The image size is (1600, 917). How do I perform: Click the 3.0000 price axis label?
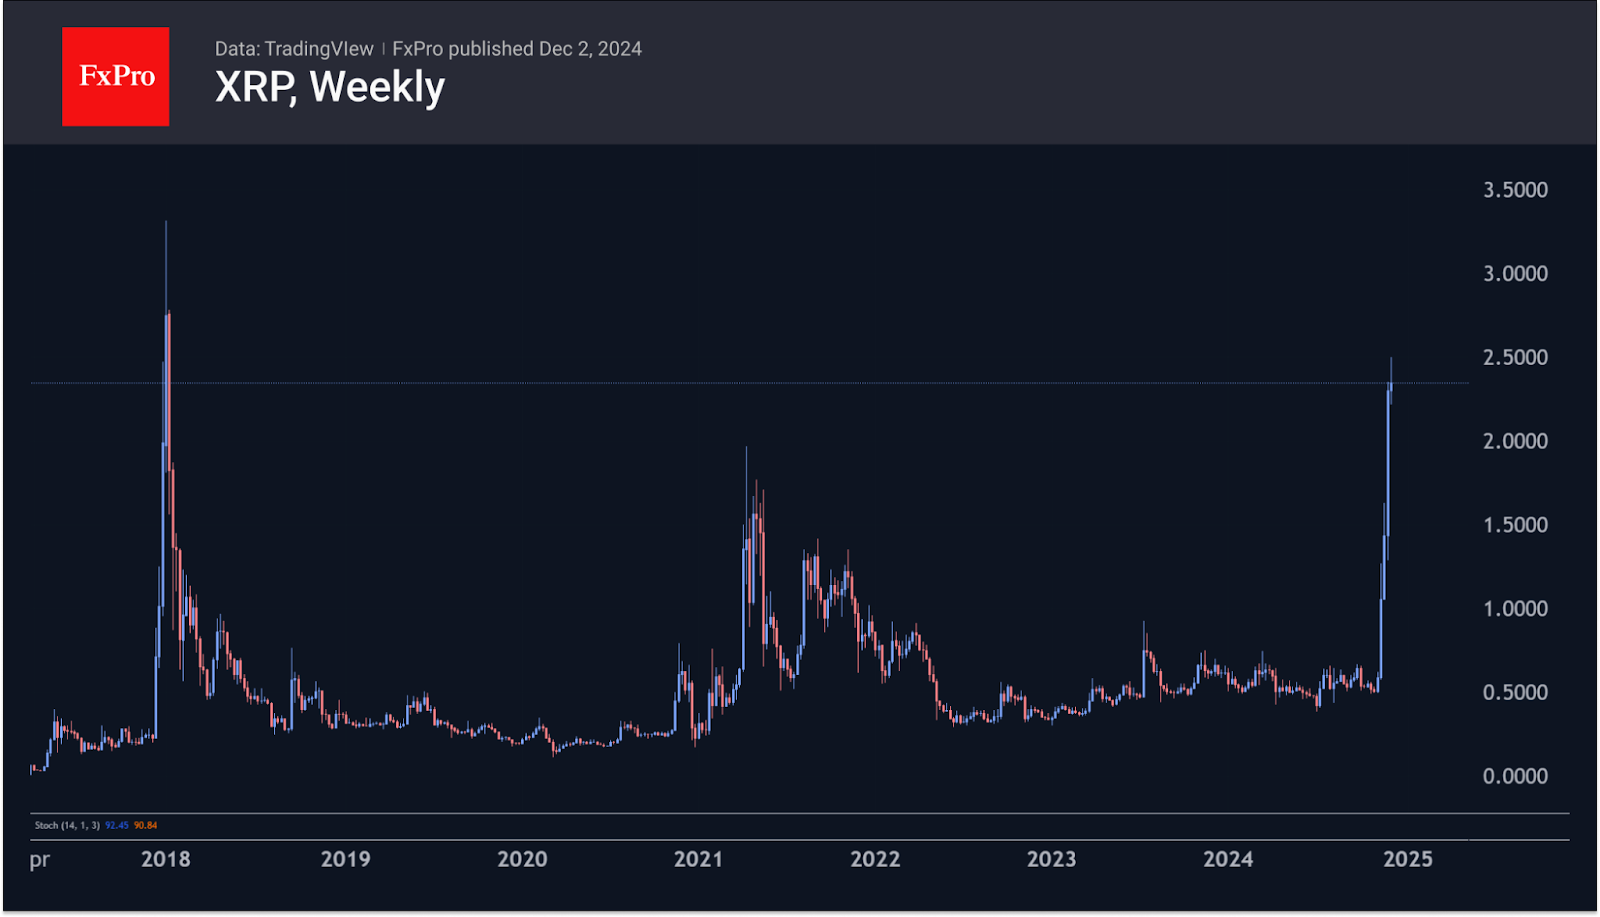click(x=1515, y=274)
